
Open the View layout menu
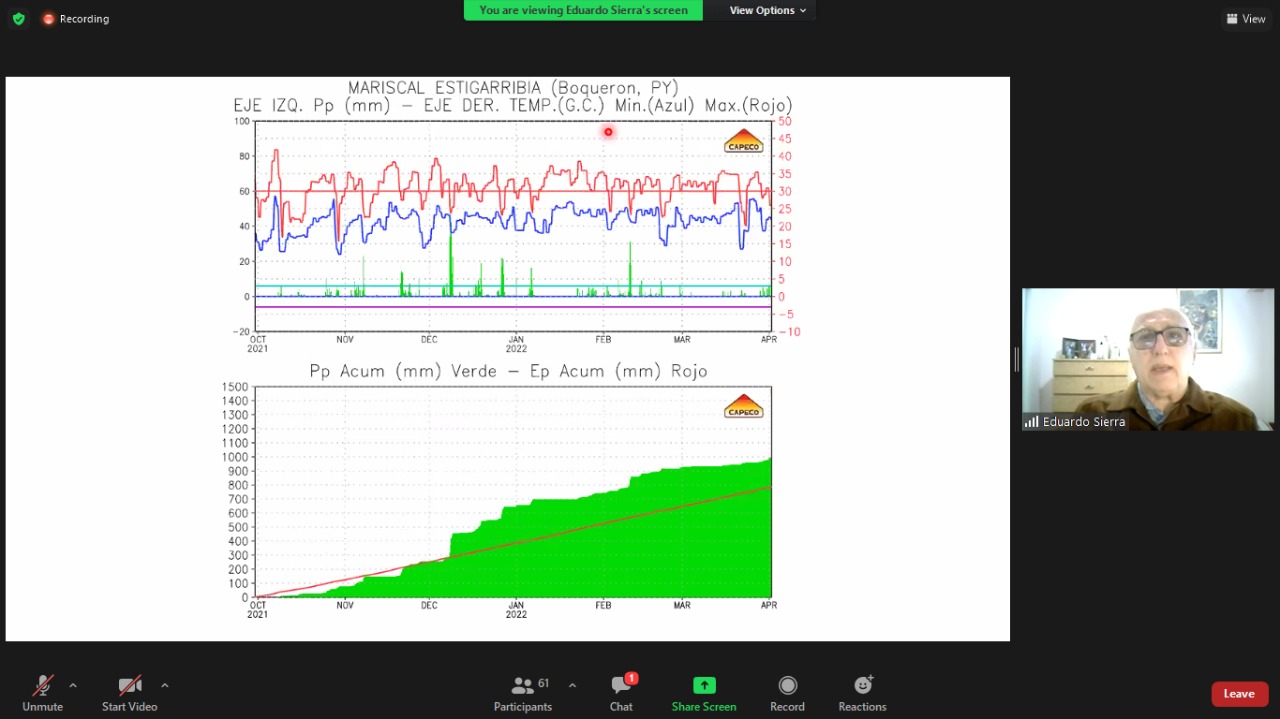[x=1246, y=19]
